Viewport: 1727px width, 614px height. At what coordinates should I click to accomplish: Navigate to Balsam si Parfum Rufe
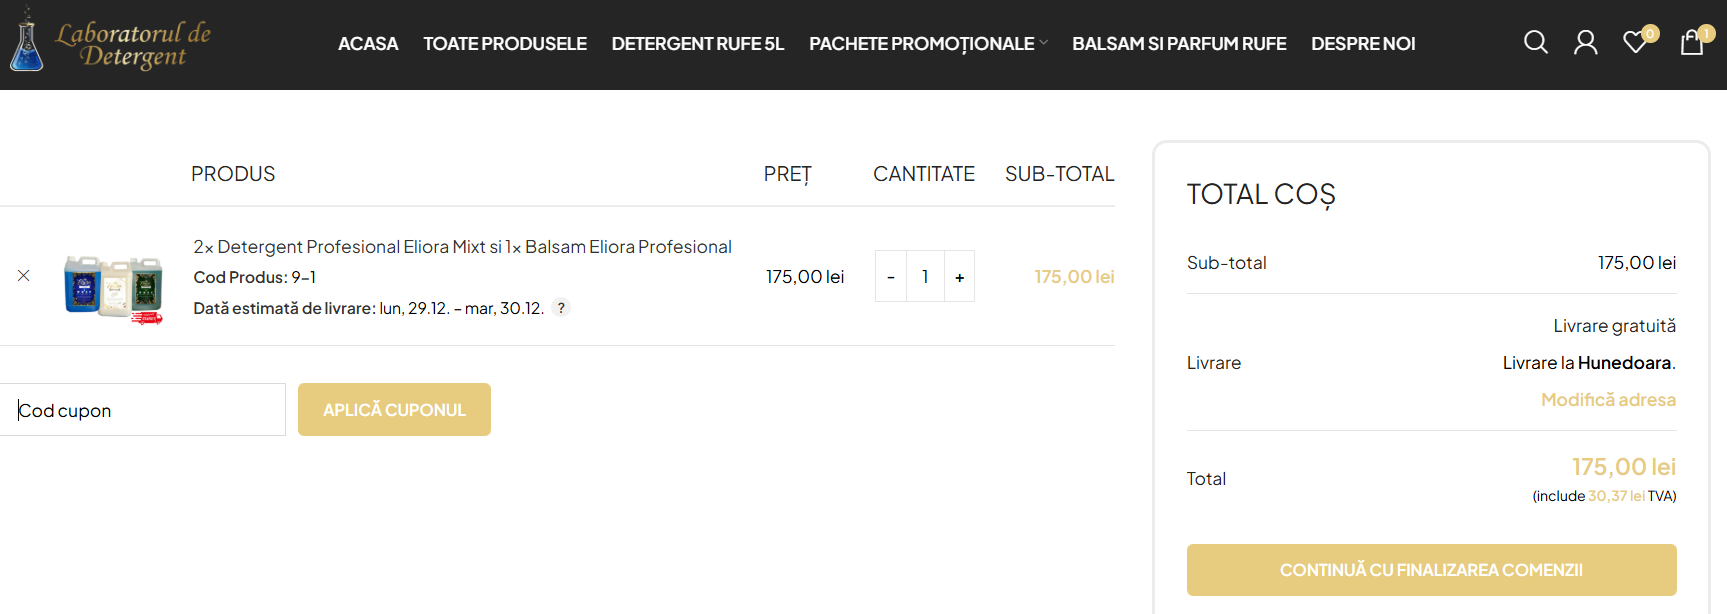[1178, 44]
